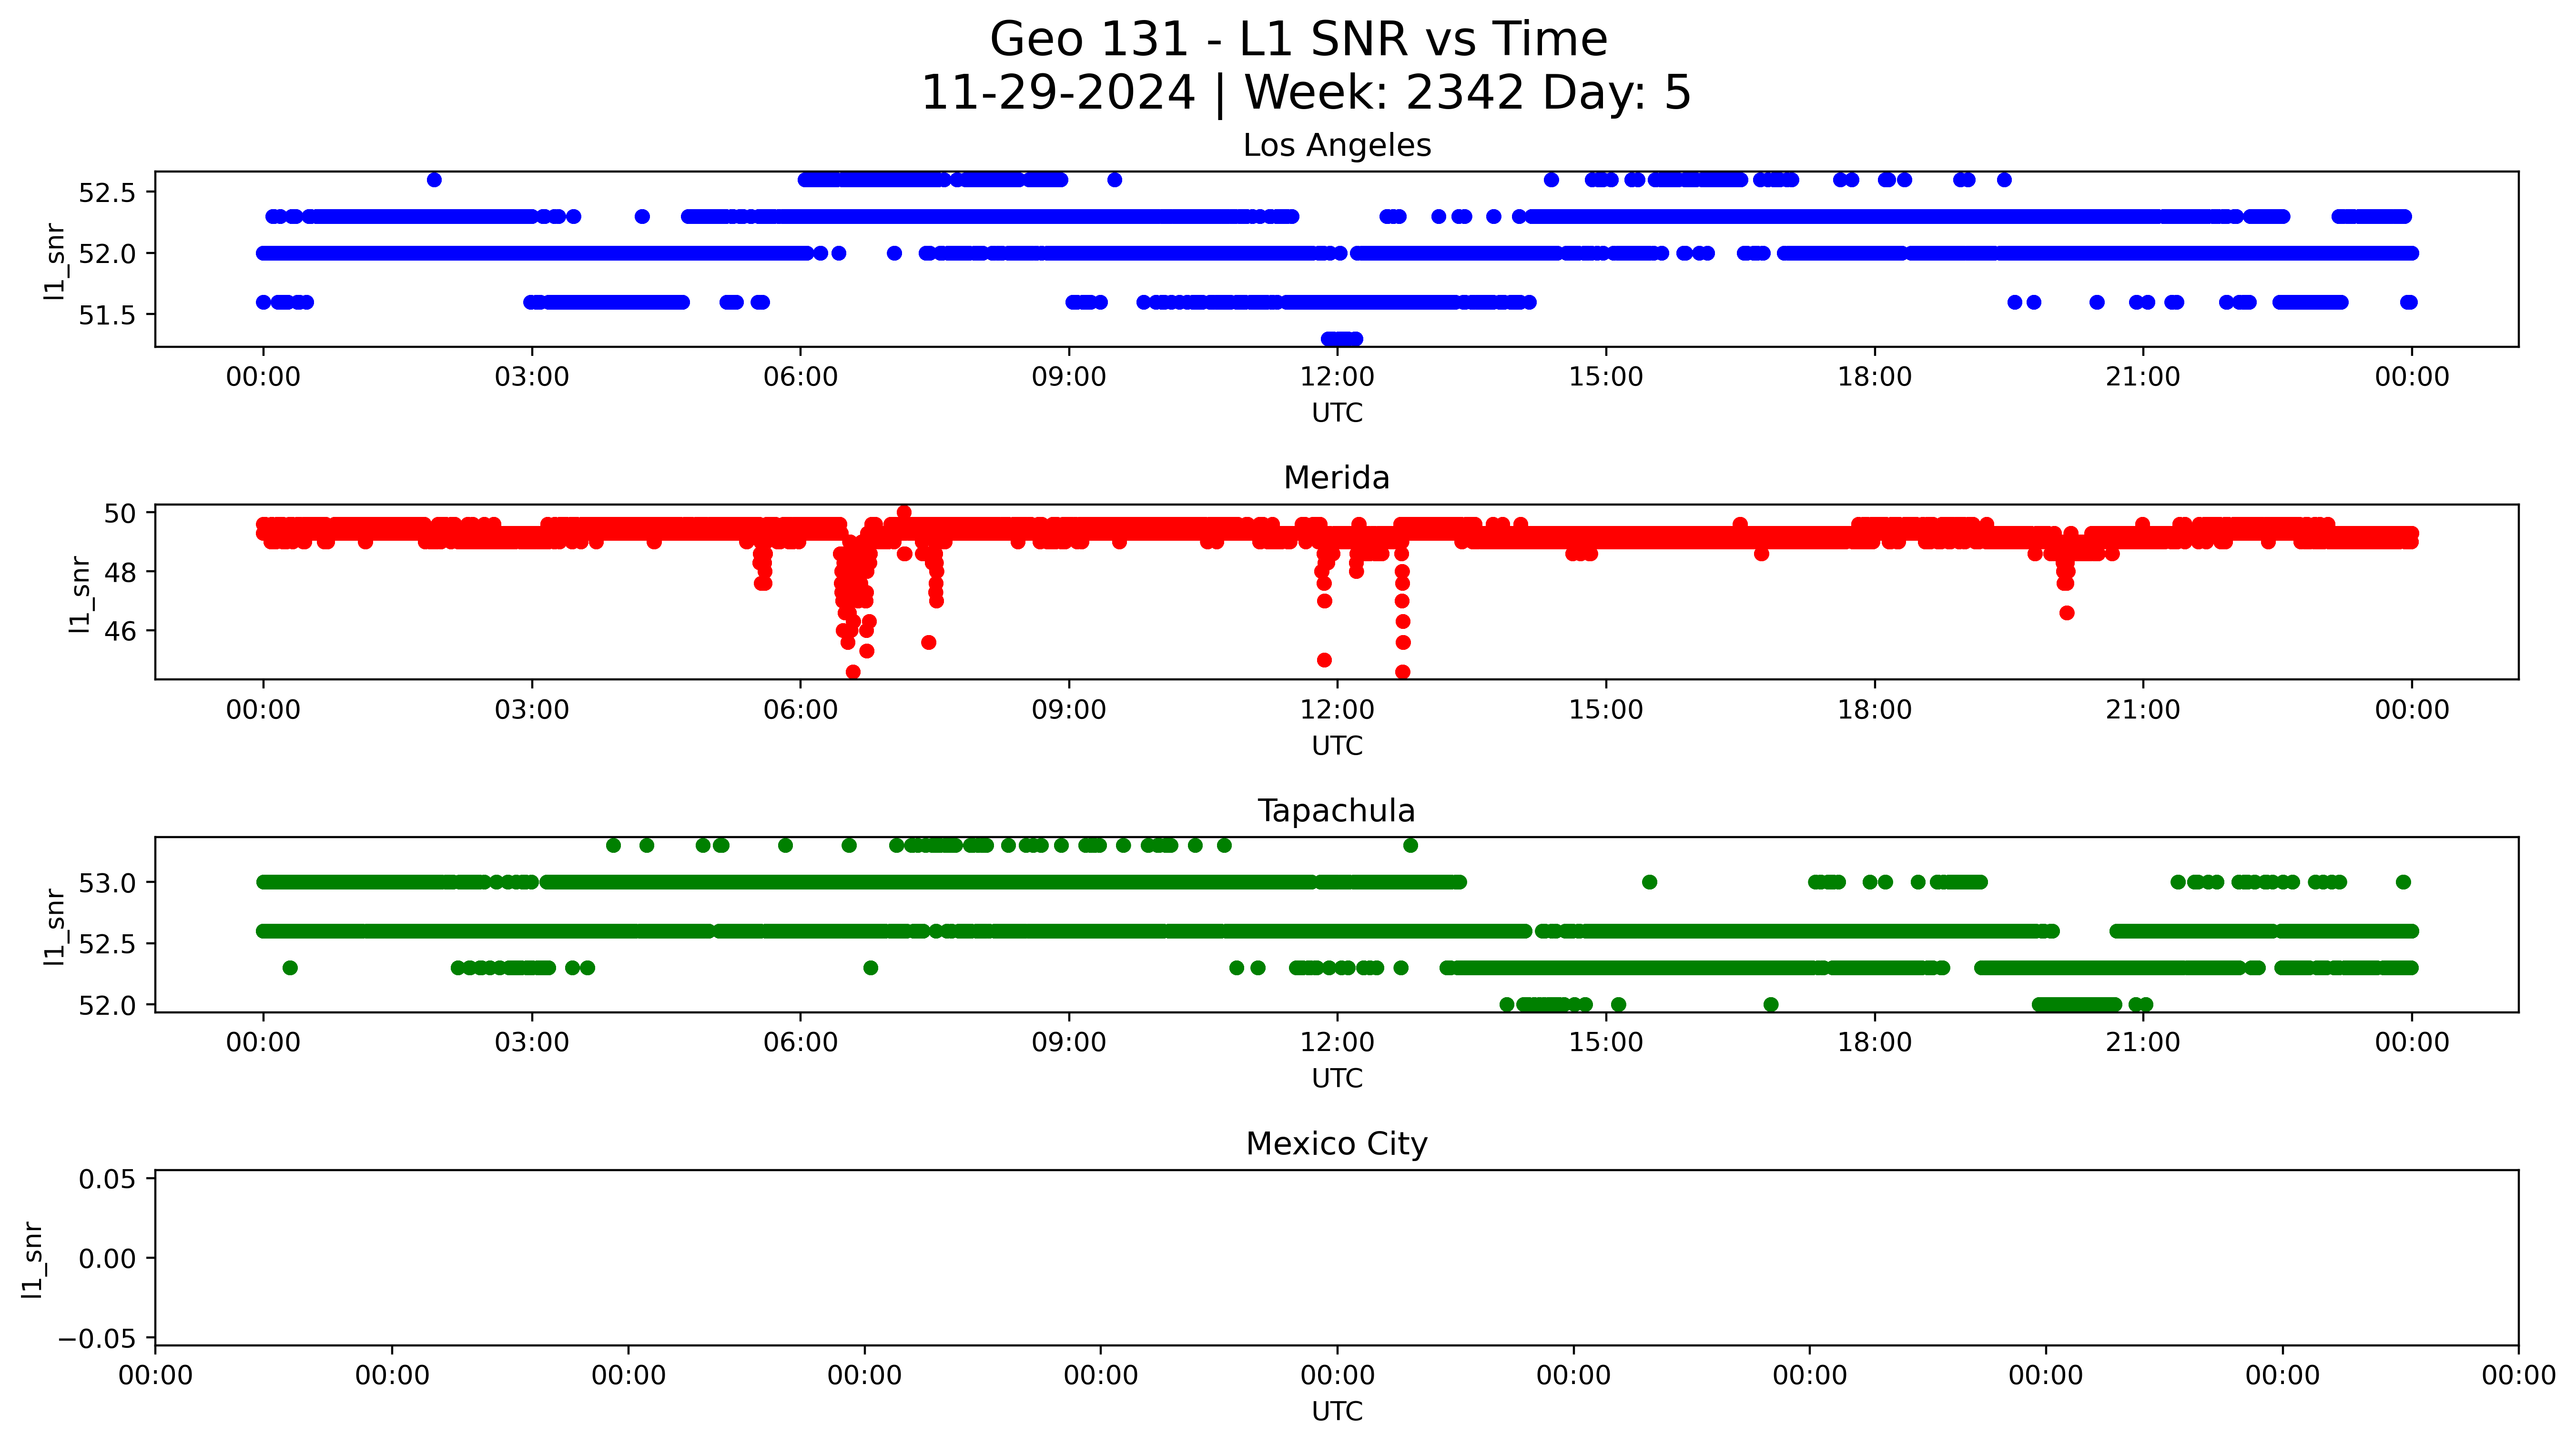Click the '21:00' tick label under Tapachula plot

coord(2142,1043)
